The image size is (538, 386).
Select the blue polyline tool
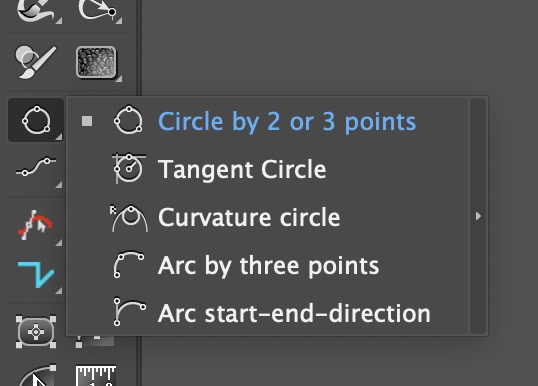pyautogui.click(x=36, y=274)
